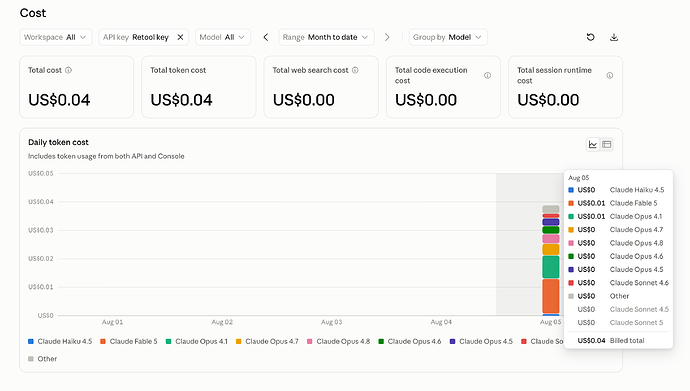Open the Total code execution cost info icon
The image size is (690, 391).
487,75
